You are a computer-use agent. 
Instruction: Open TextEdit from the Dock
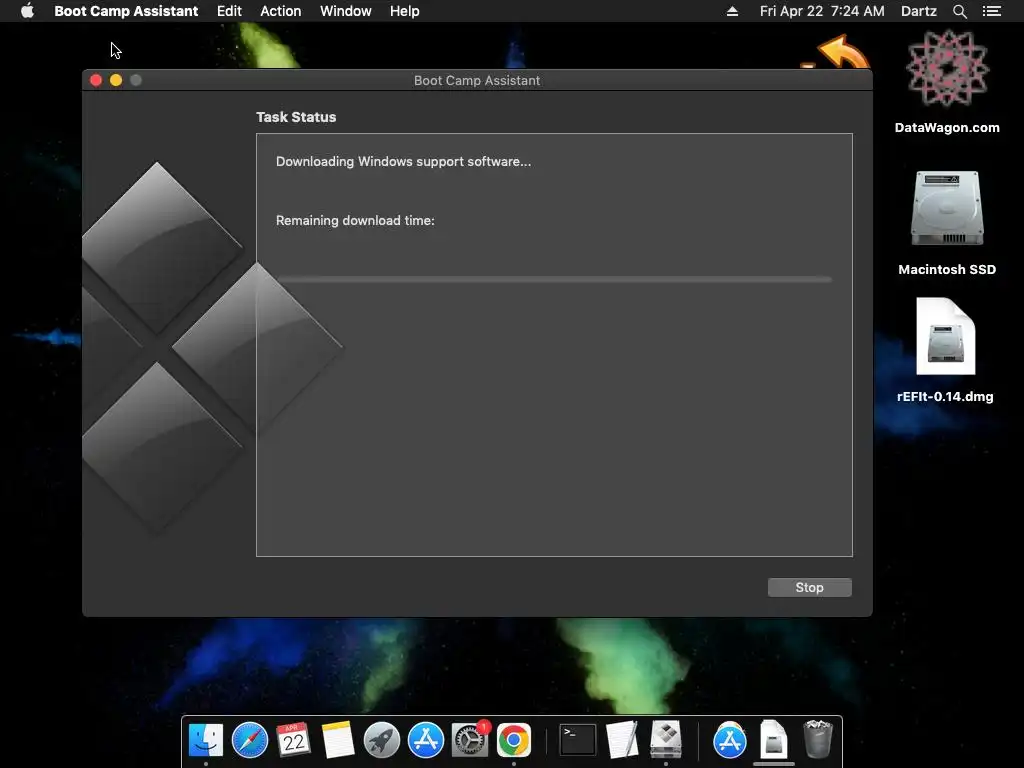[x=622, y=740]
